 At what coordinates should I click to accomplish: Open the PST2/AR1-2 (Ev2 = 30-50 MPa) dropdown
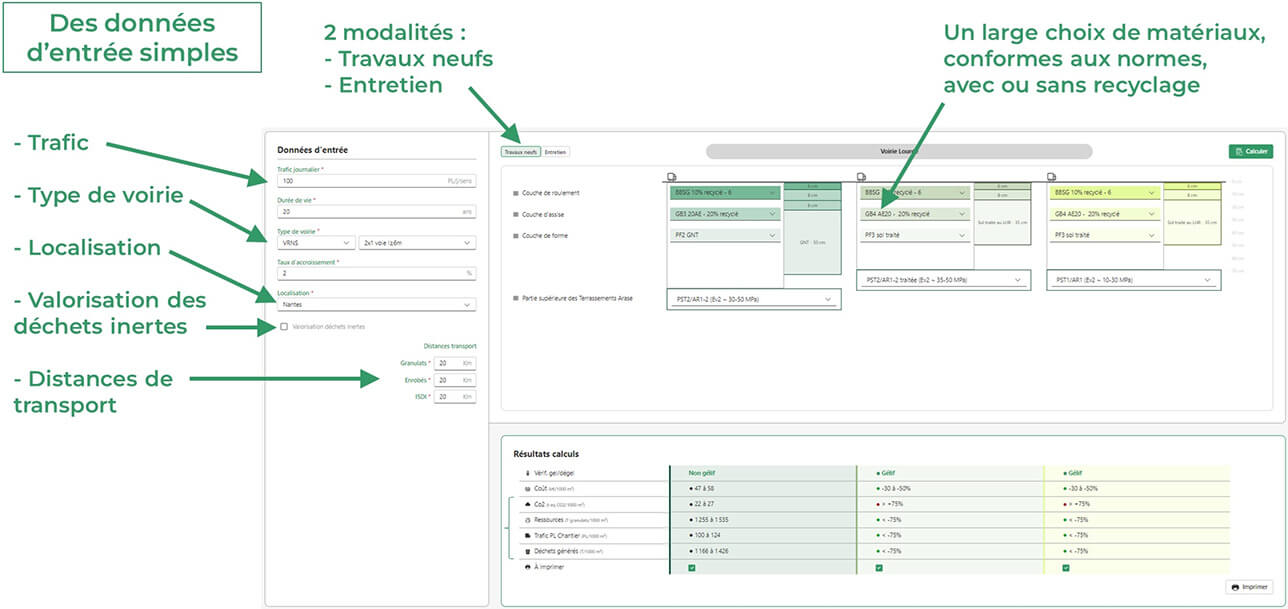753,299
